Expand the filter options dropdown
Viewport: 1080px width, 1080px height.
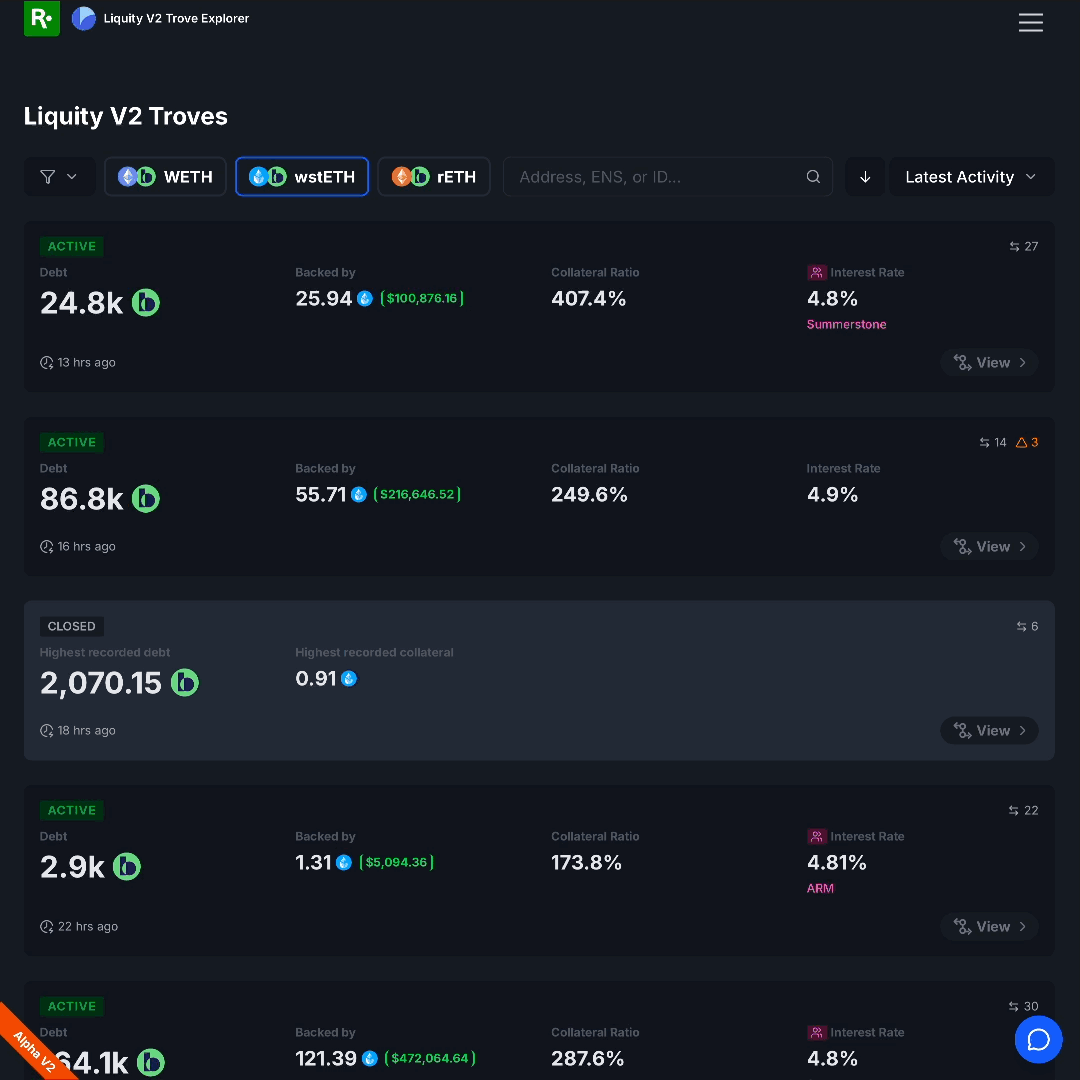coord(59,177)
